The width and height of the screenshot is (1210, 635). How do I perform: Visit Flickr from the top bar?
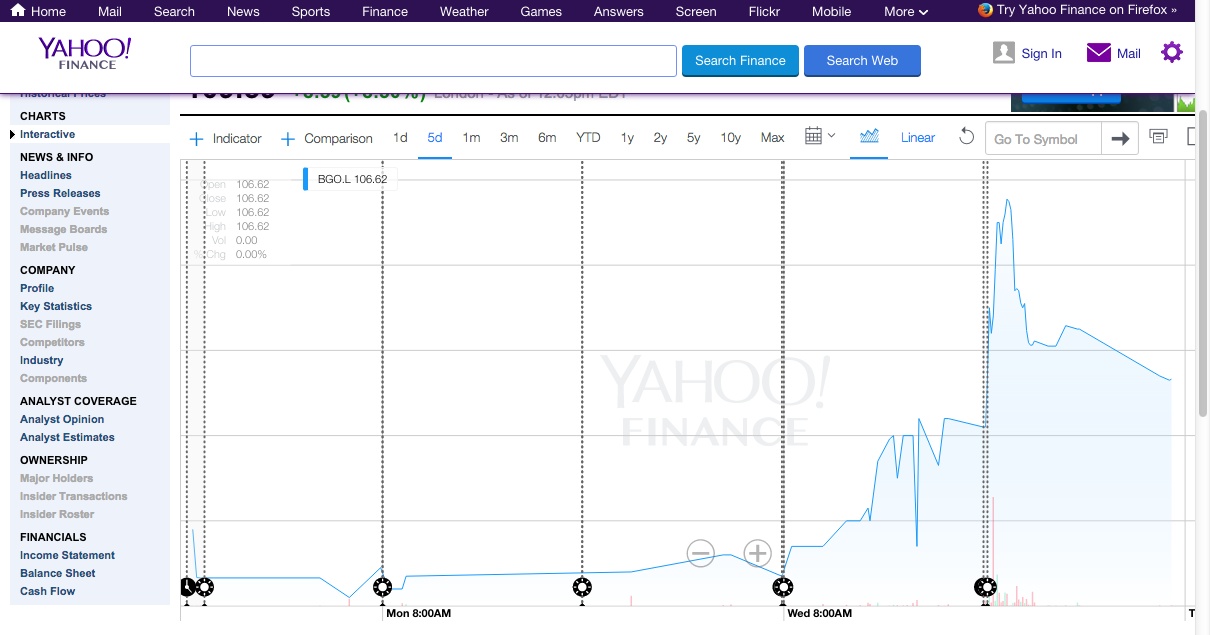(764, 12)
